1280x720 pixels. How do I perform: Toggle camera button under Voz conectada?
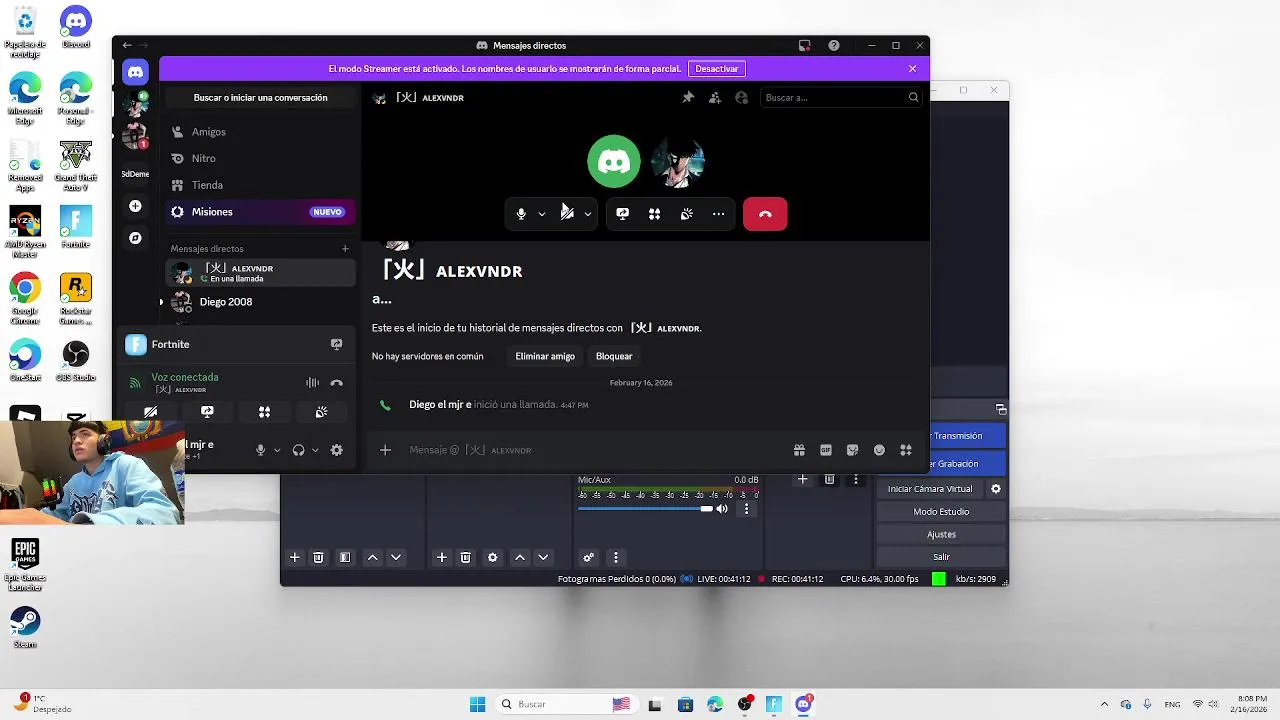[150, 412]
